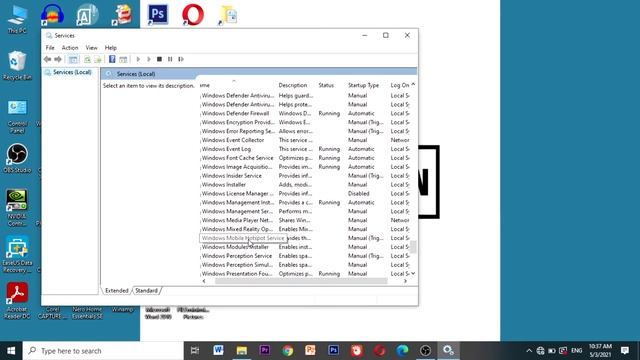640x360 pixels.
Task: Click the Stop Service square icon
Action: point(159,59)
